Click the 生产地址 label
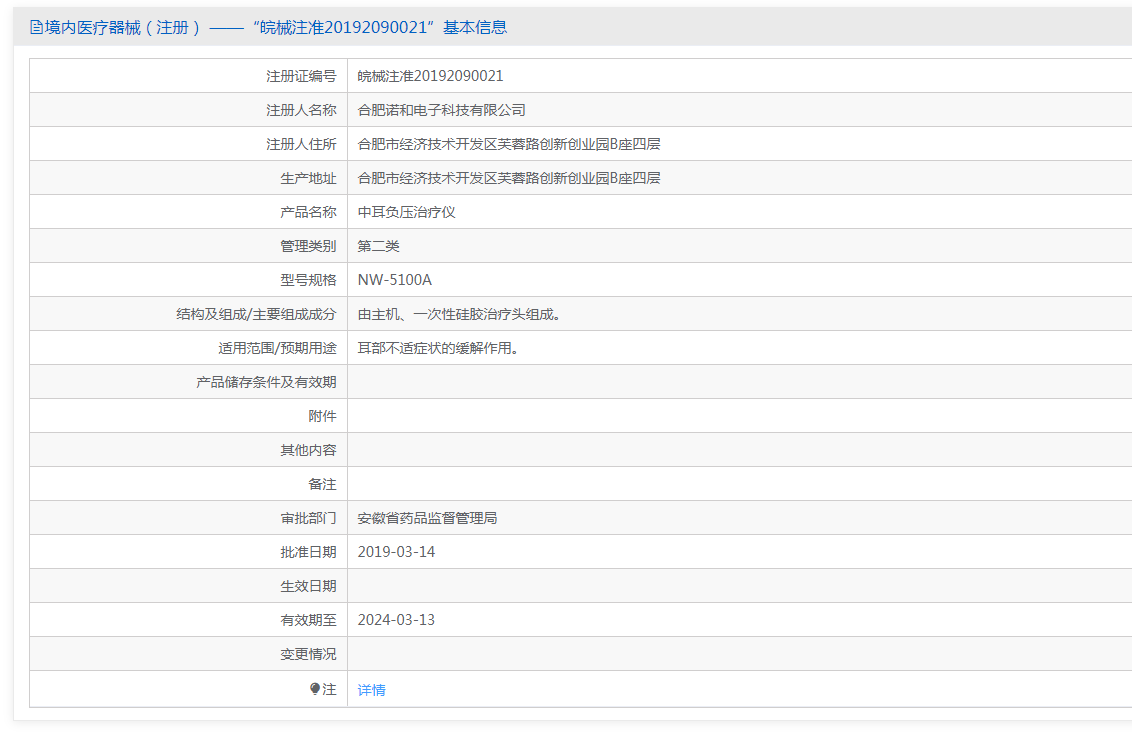 (x=308, y=178)
